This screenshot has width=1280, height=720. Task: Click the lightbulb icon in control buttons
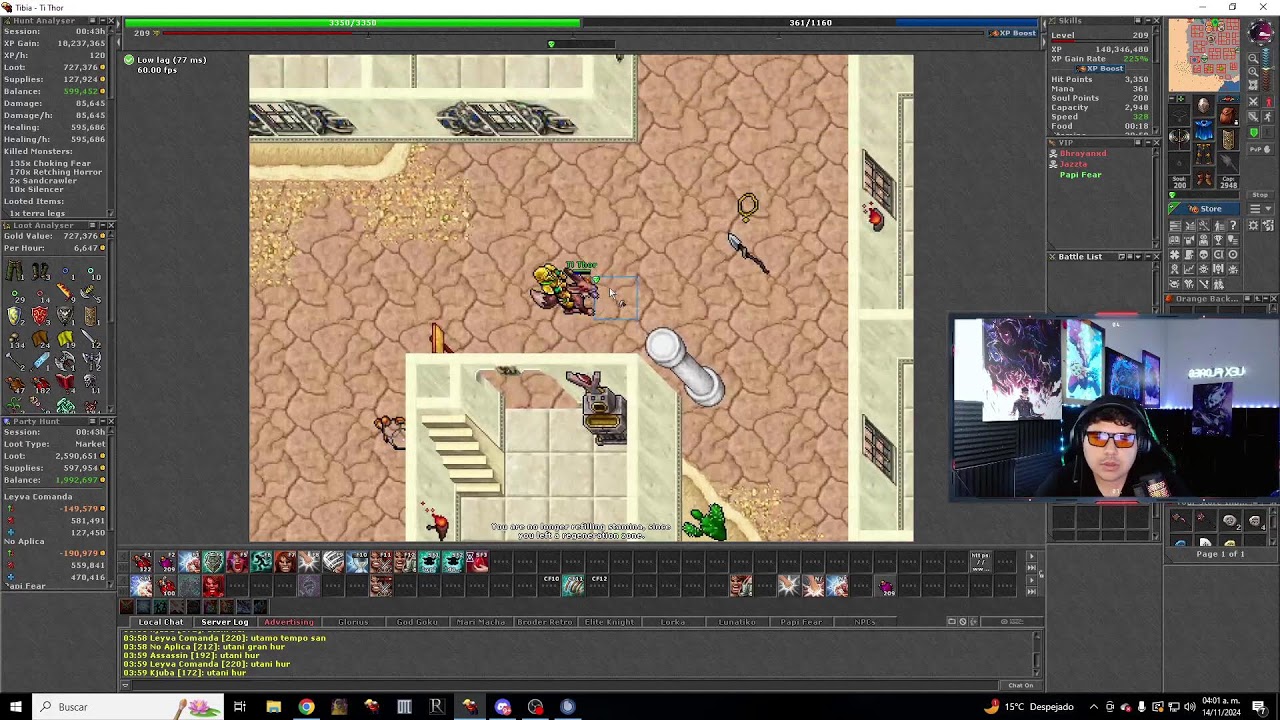1233,239
